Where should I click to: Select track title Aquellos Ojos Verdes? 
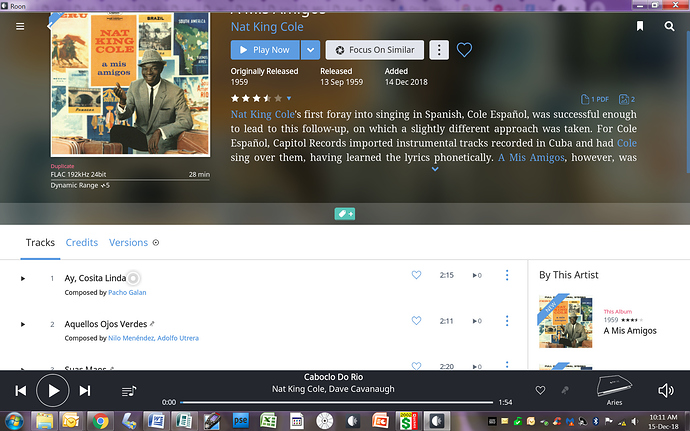coord(106,324)
